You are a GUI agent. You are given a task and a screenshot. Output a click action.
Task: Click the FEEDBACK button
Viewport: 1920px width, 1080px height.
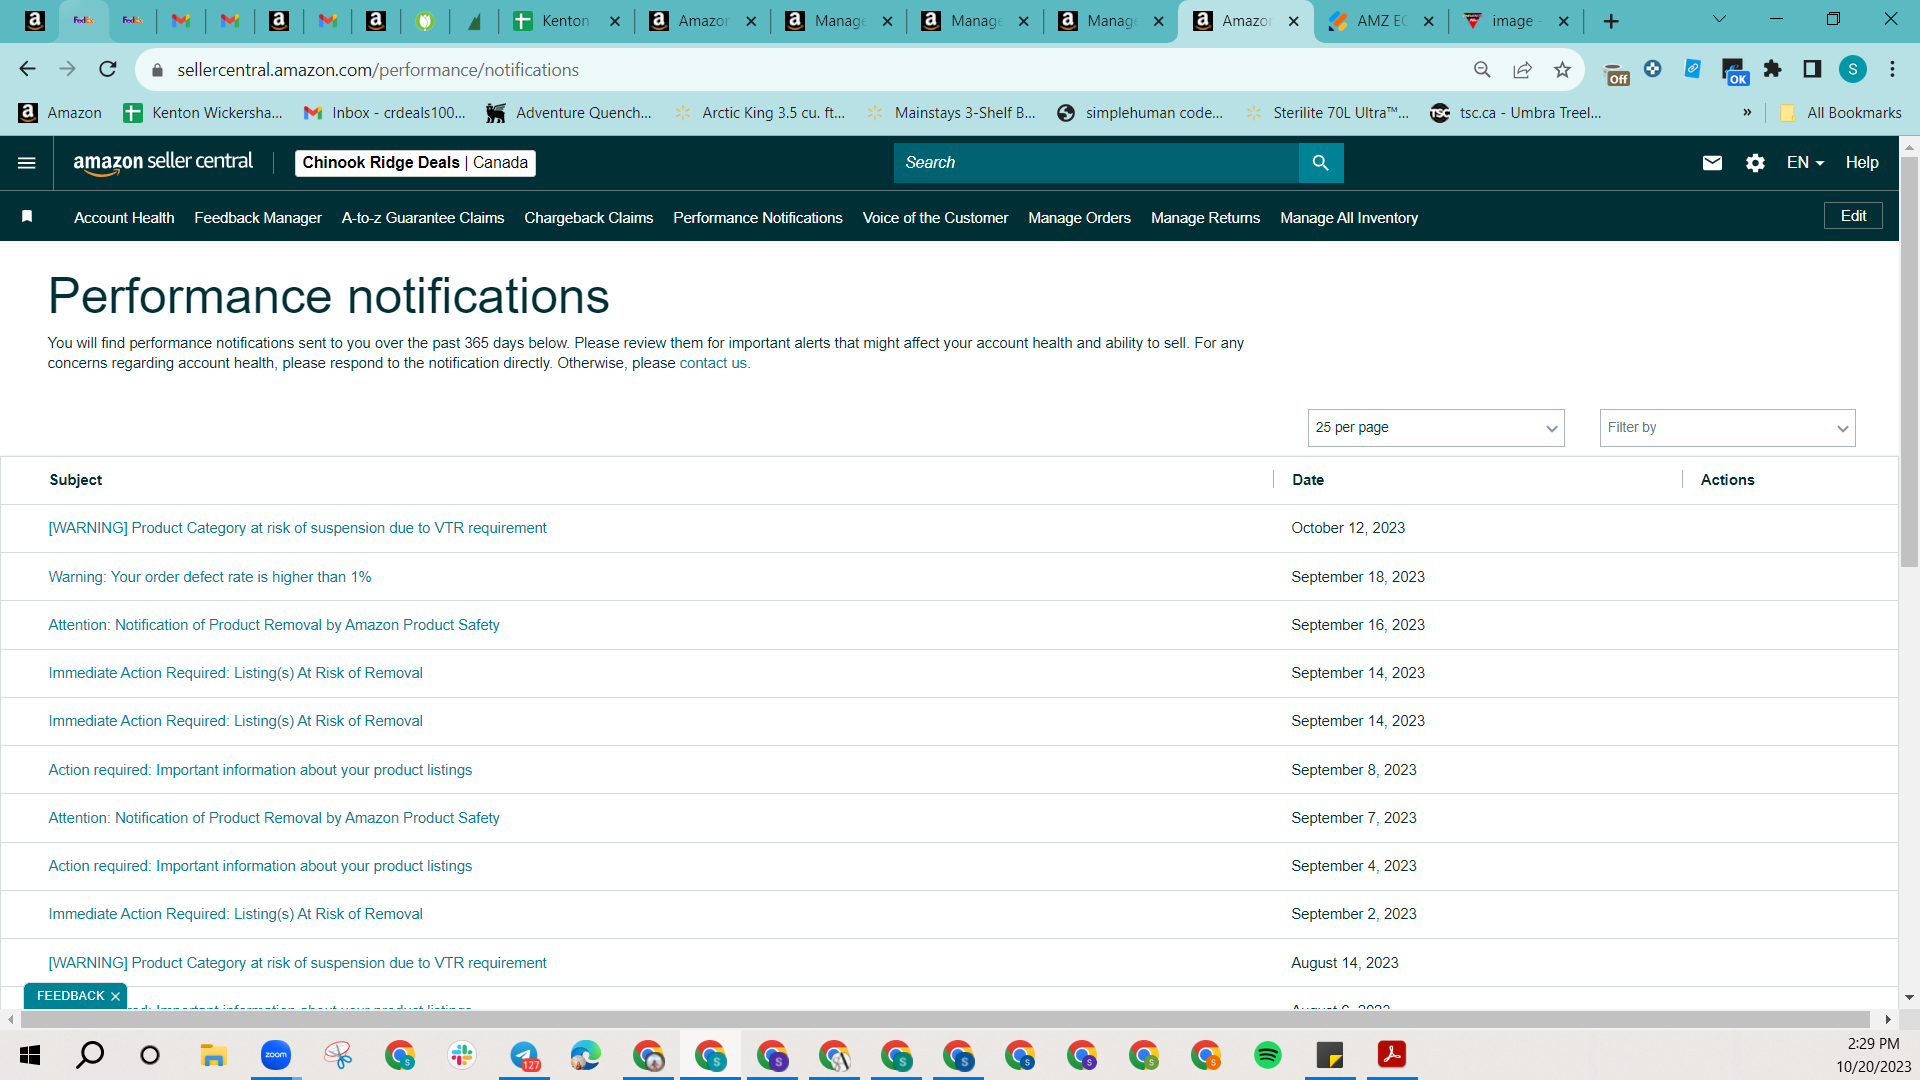(70, 996)
